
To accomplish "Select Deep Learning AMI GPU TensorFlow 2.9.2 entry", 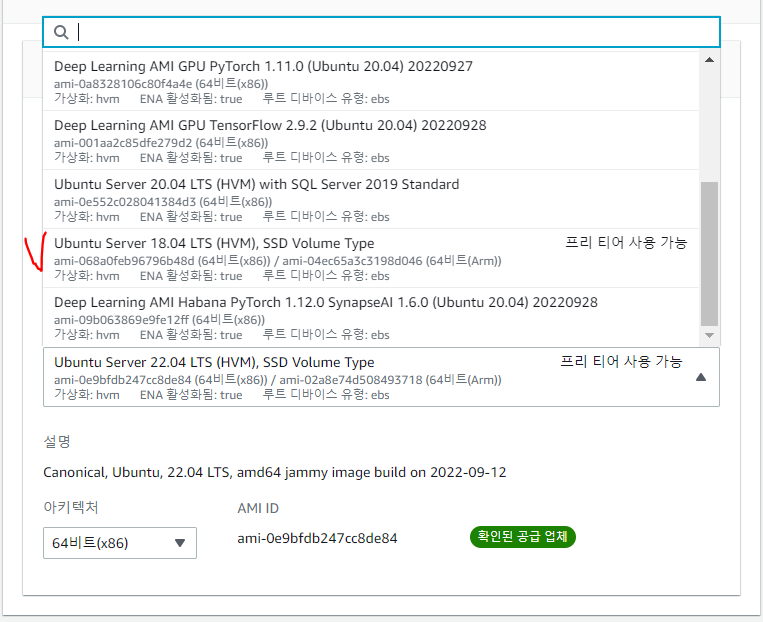I will point(371,140).
